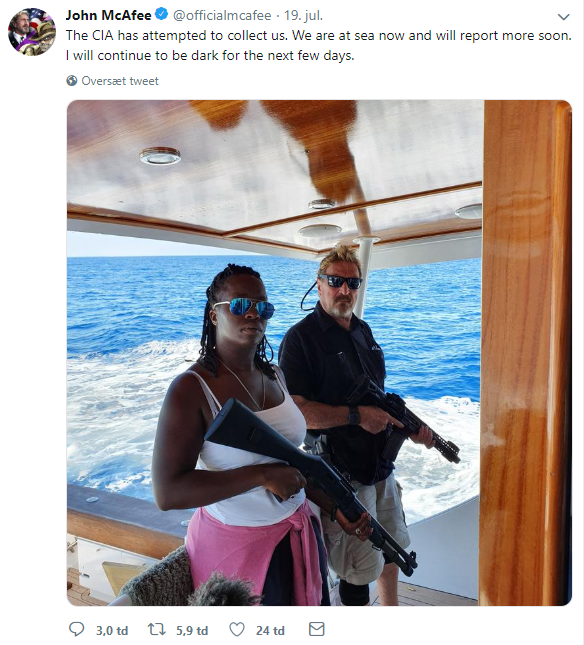Send tweet via the envelope message icon
The image size is (584, 645).
316,629
